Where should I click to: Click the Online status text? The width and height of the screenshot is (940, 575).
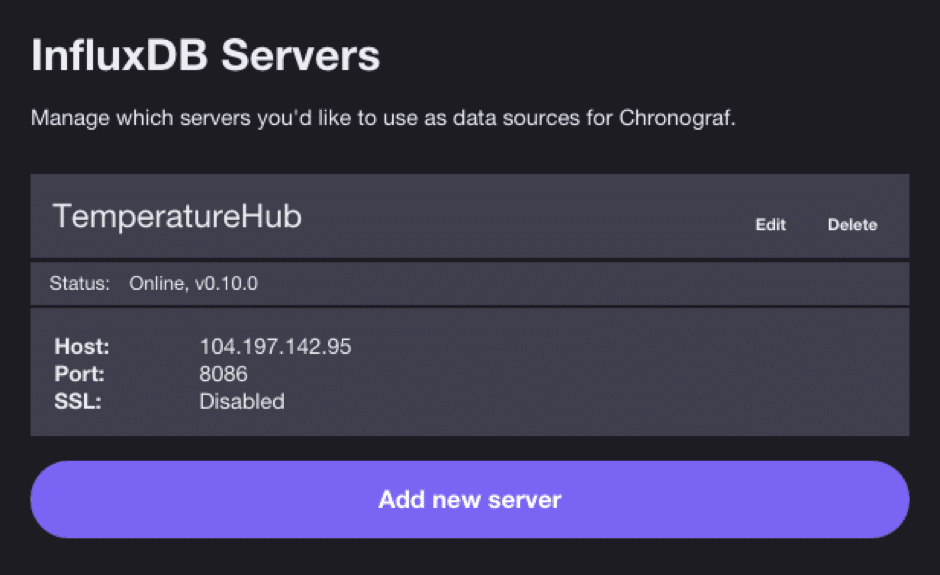click(156, 284)
